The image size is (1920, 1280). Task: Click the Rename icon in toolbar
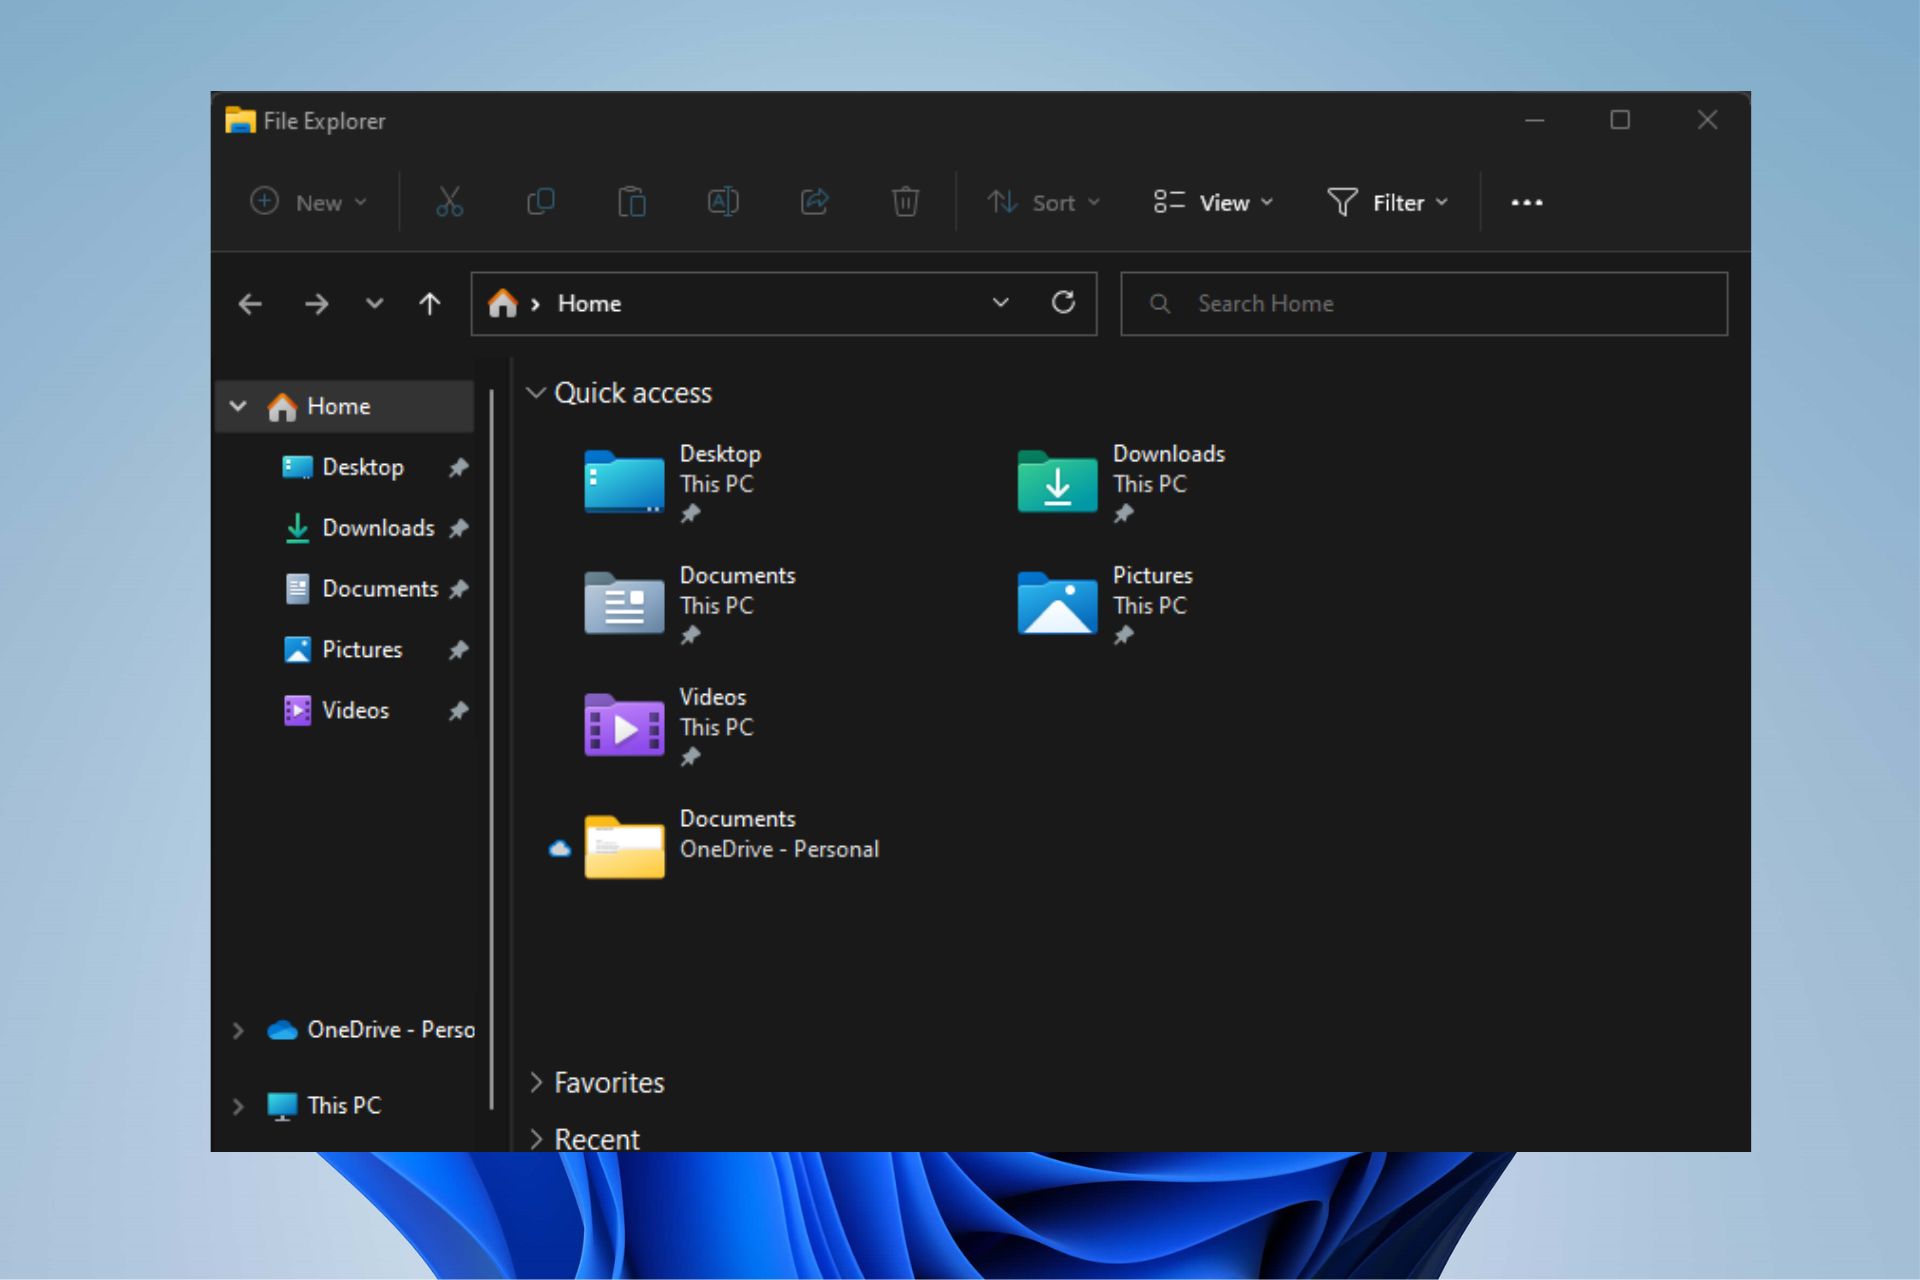click(723, 201)
